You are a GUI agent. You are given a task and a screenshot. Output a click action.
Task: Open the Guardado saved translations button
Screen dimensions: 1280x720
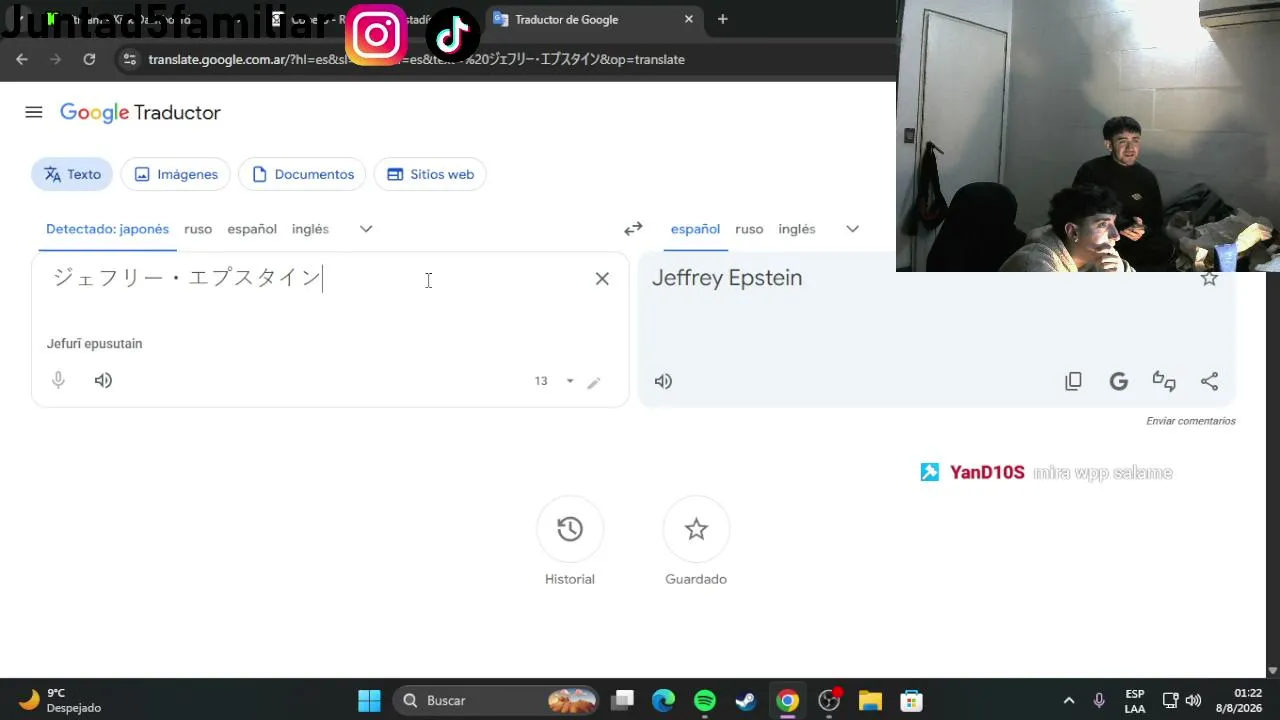tap(696, 529)
